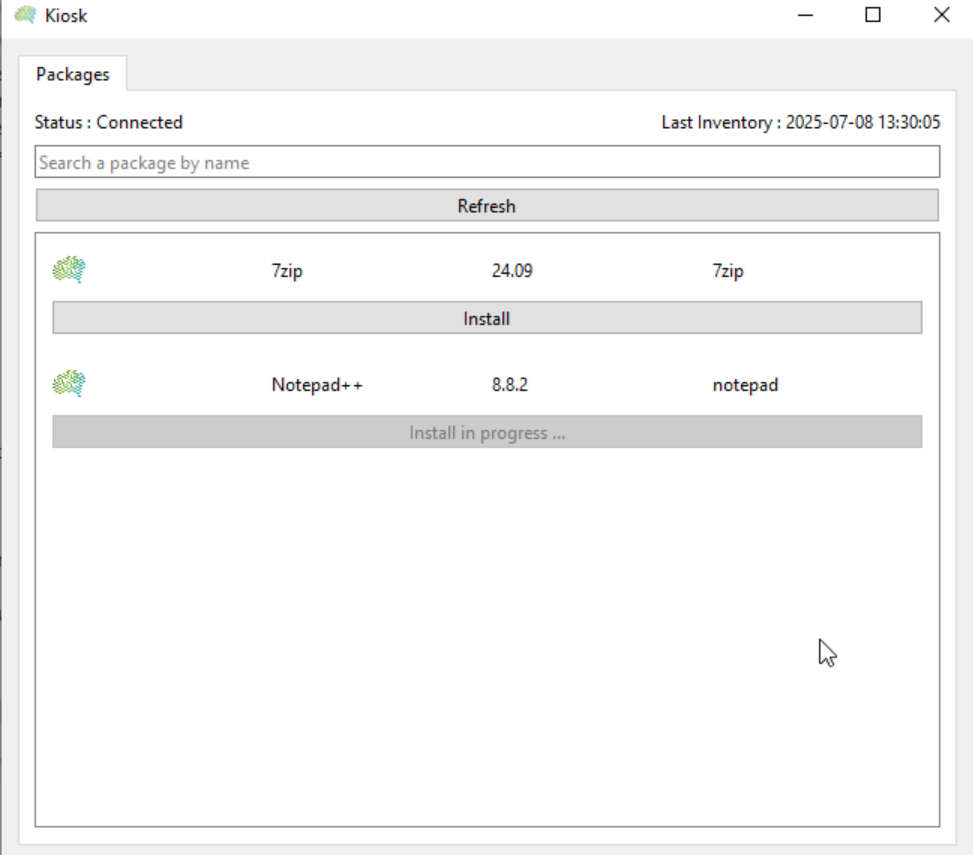Close the Kiosk window

point(941,15)
